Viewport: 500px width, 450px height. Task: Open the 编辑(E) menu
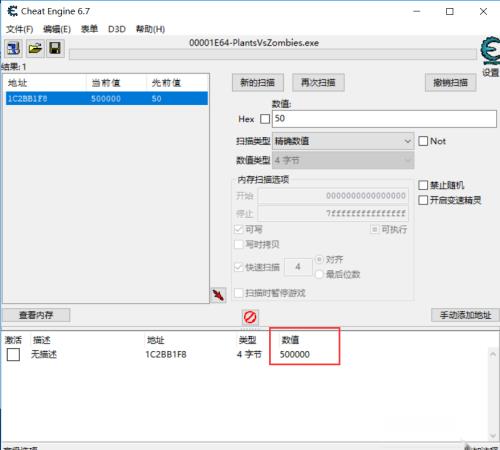[x=57, y=29]
